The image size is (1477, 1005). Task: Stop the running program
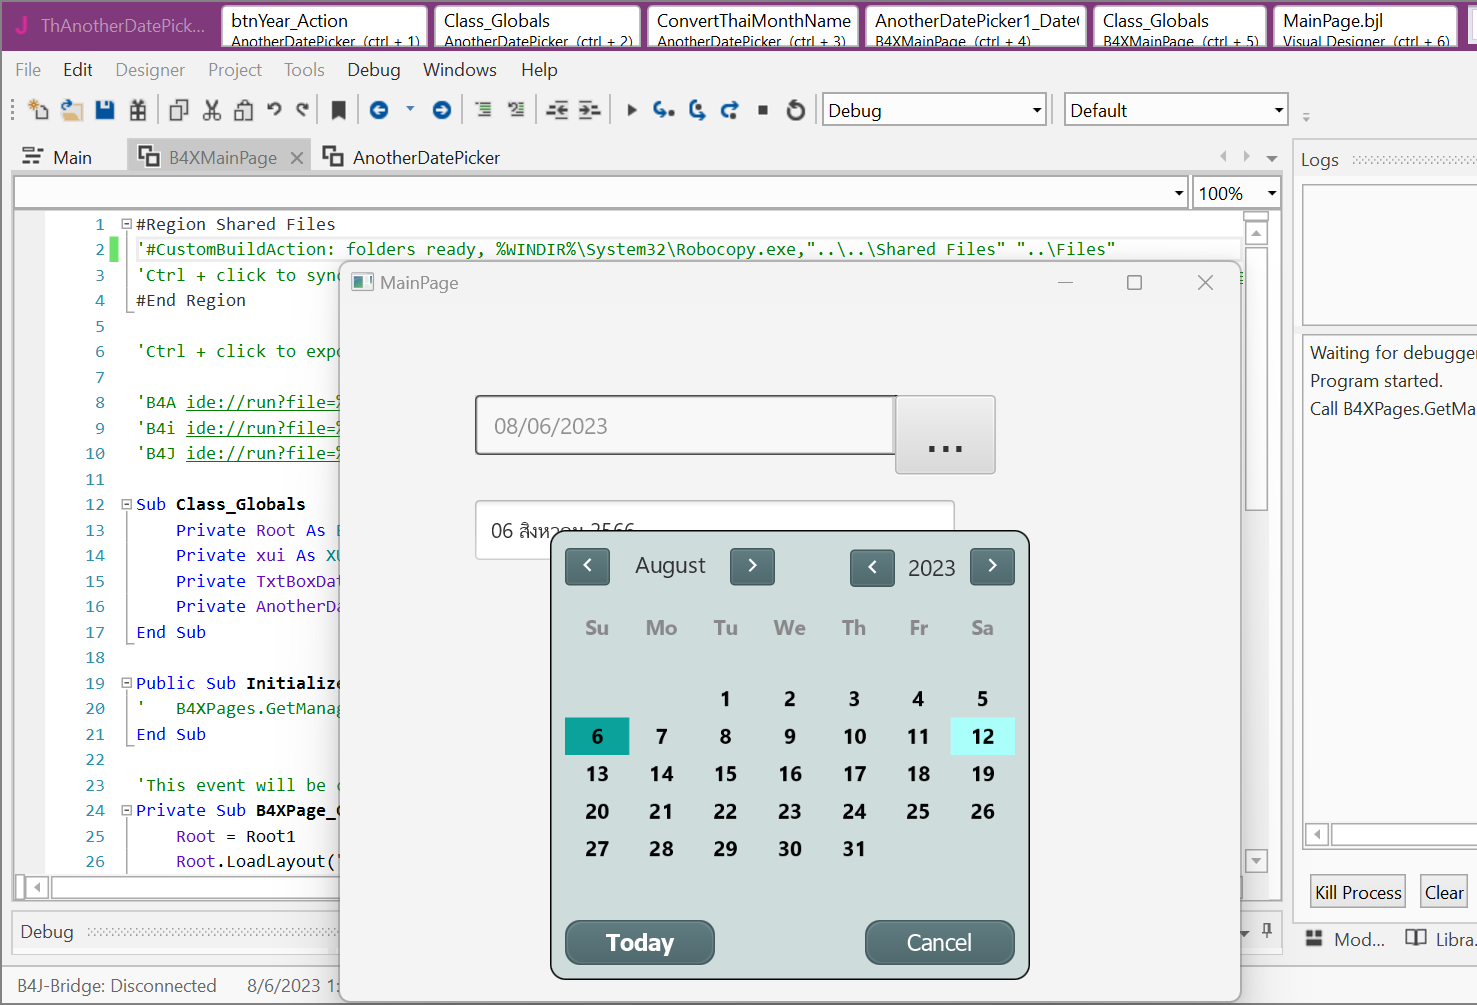tap(763, 110)
